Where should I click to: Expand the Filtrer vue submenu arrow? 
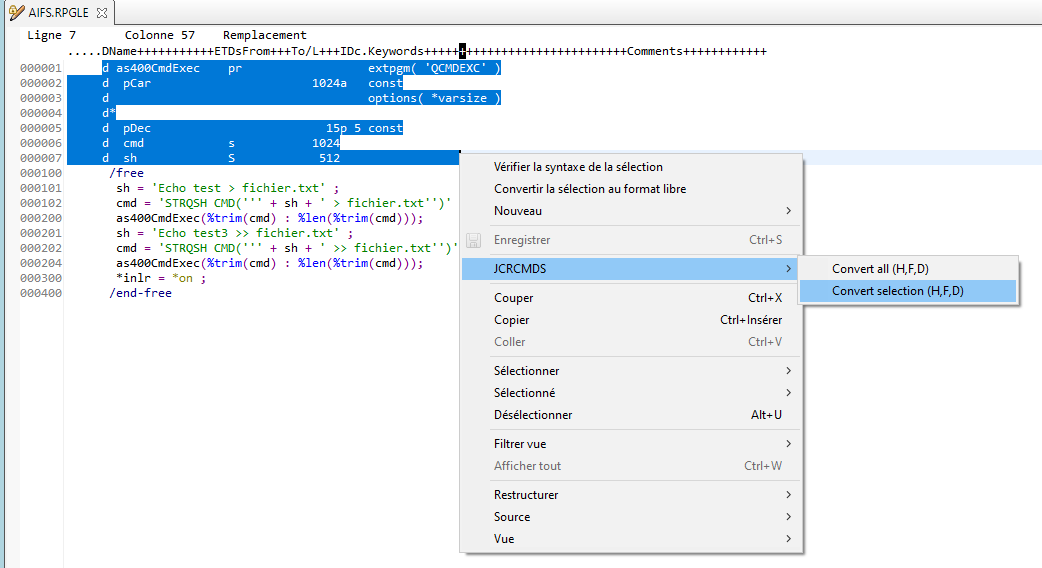(x=788, y=444)
